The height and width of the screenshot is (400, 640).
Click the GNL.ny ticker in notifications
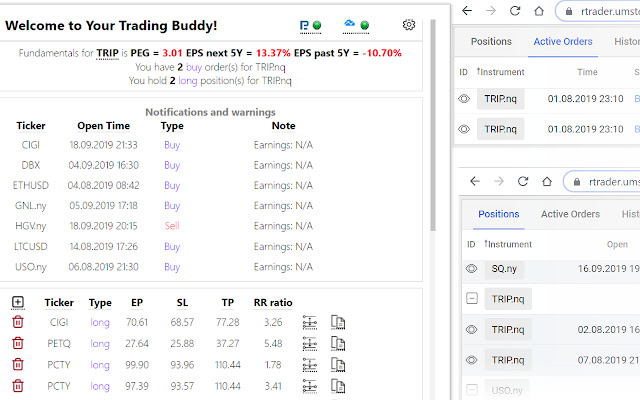pos(31,206)
